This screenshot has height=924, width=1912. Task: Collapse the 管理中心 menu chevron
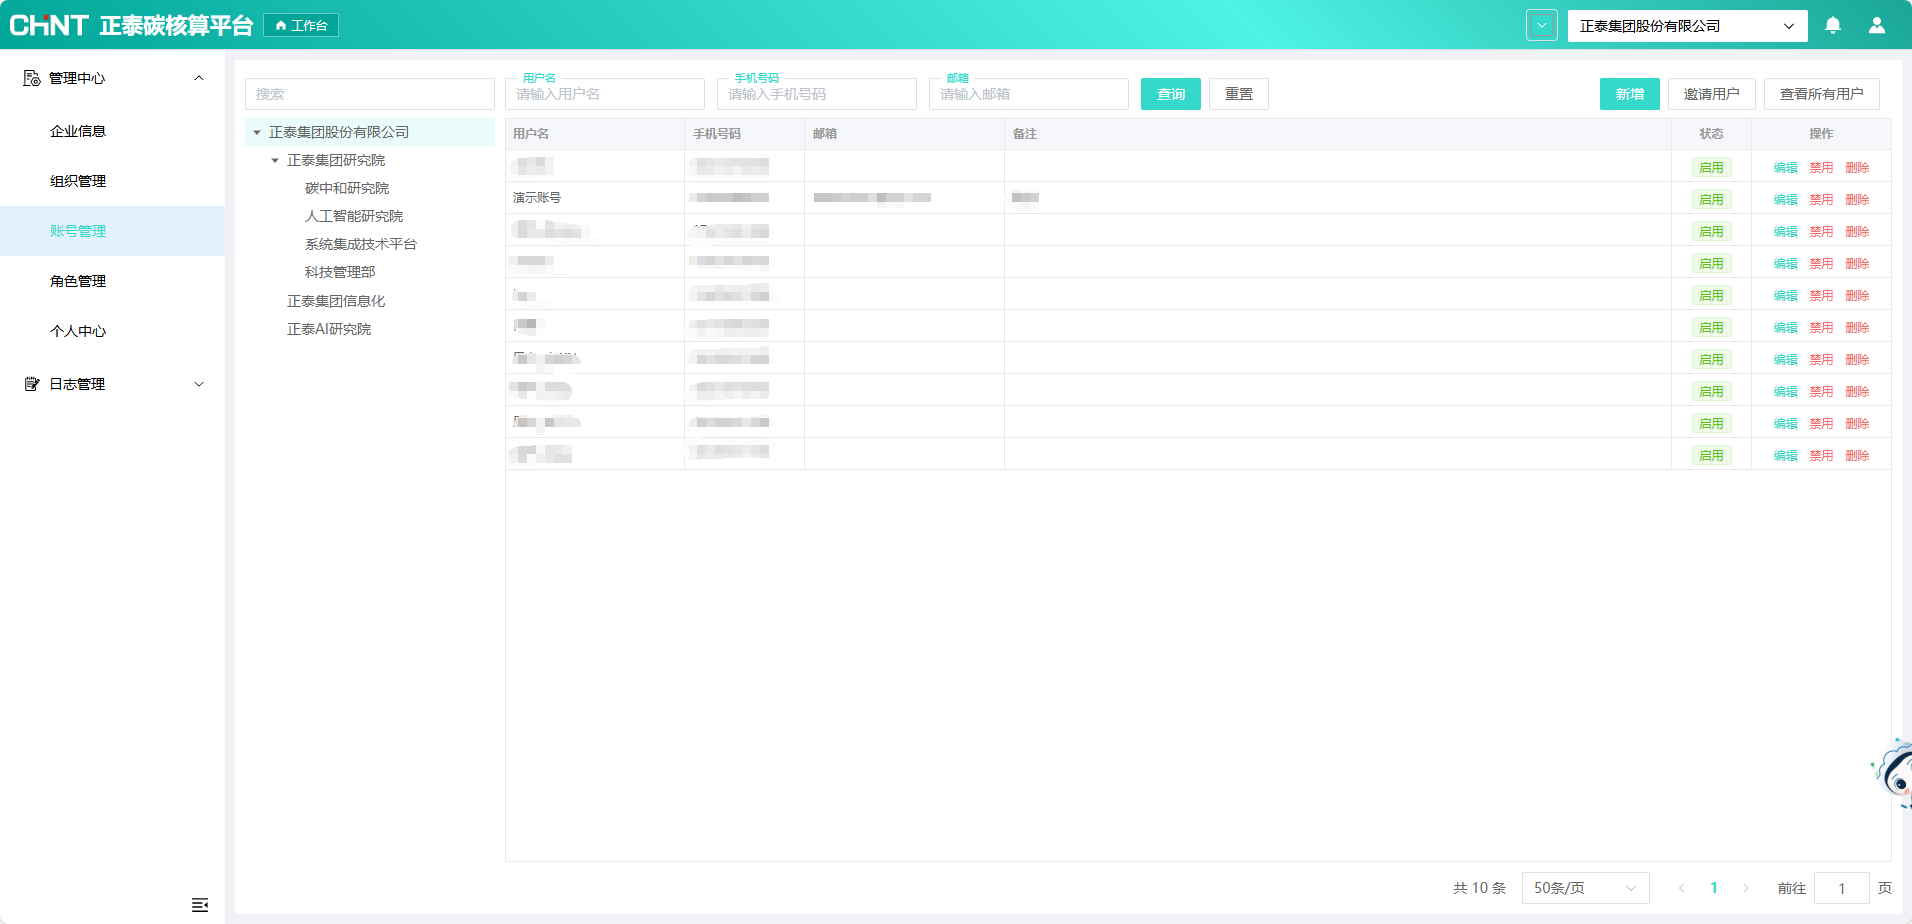tap(199, 78)
